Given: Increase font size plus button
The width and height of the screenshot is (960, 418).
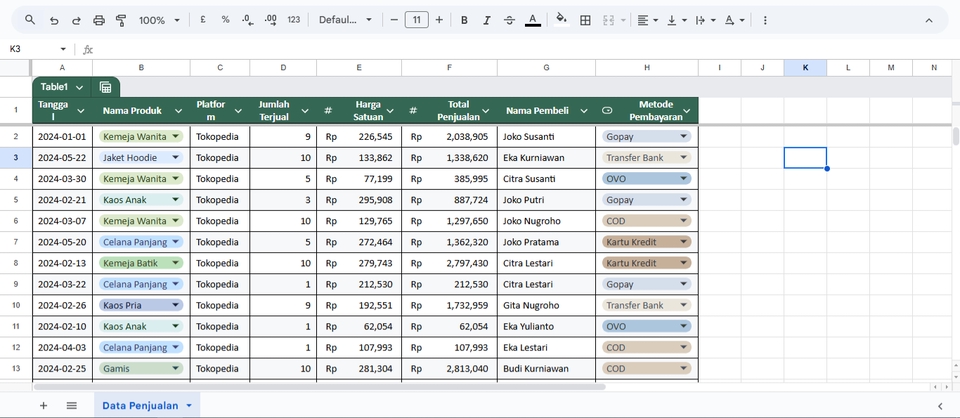Looking at the screenshot, I should coord(439,20).
